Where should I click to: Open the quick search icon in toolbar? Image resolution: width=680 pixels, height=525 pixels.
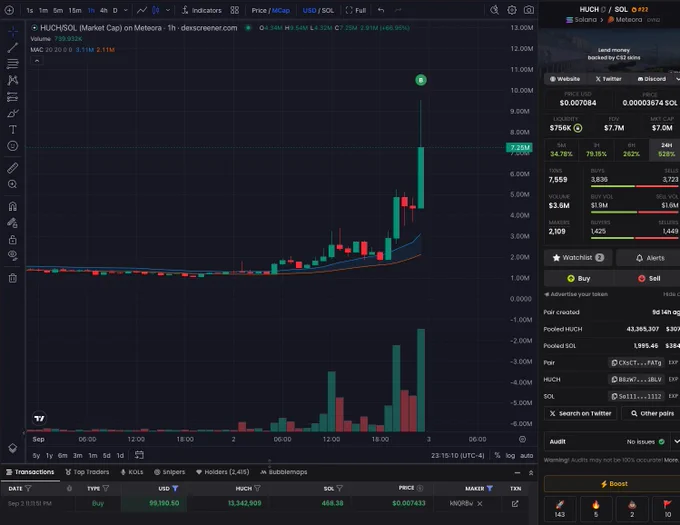click(494, 10)
